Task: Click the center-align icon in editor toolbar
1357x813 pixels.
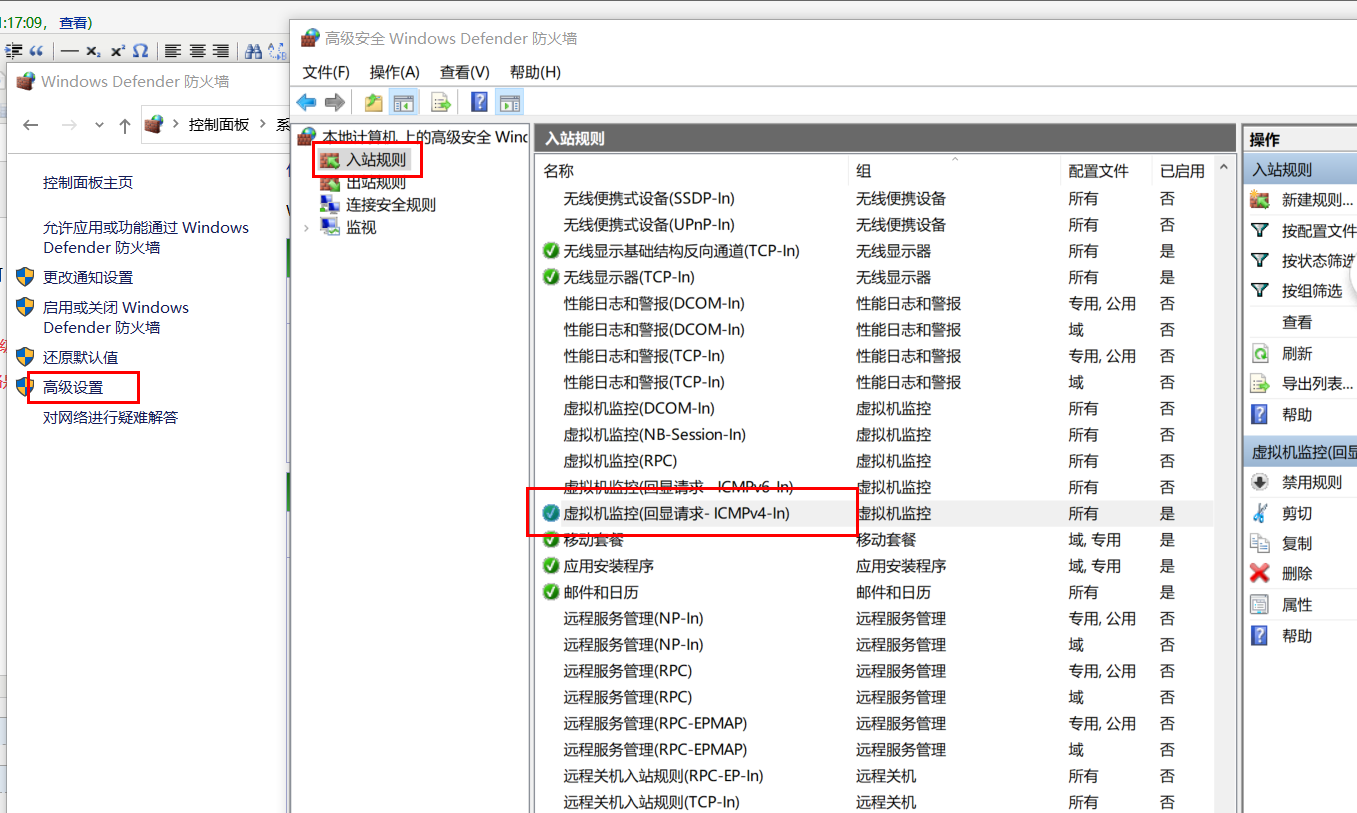Action: [197, 50]
